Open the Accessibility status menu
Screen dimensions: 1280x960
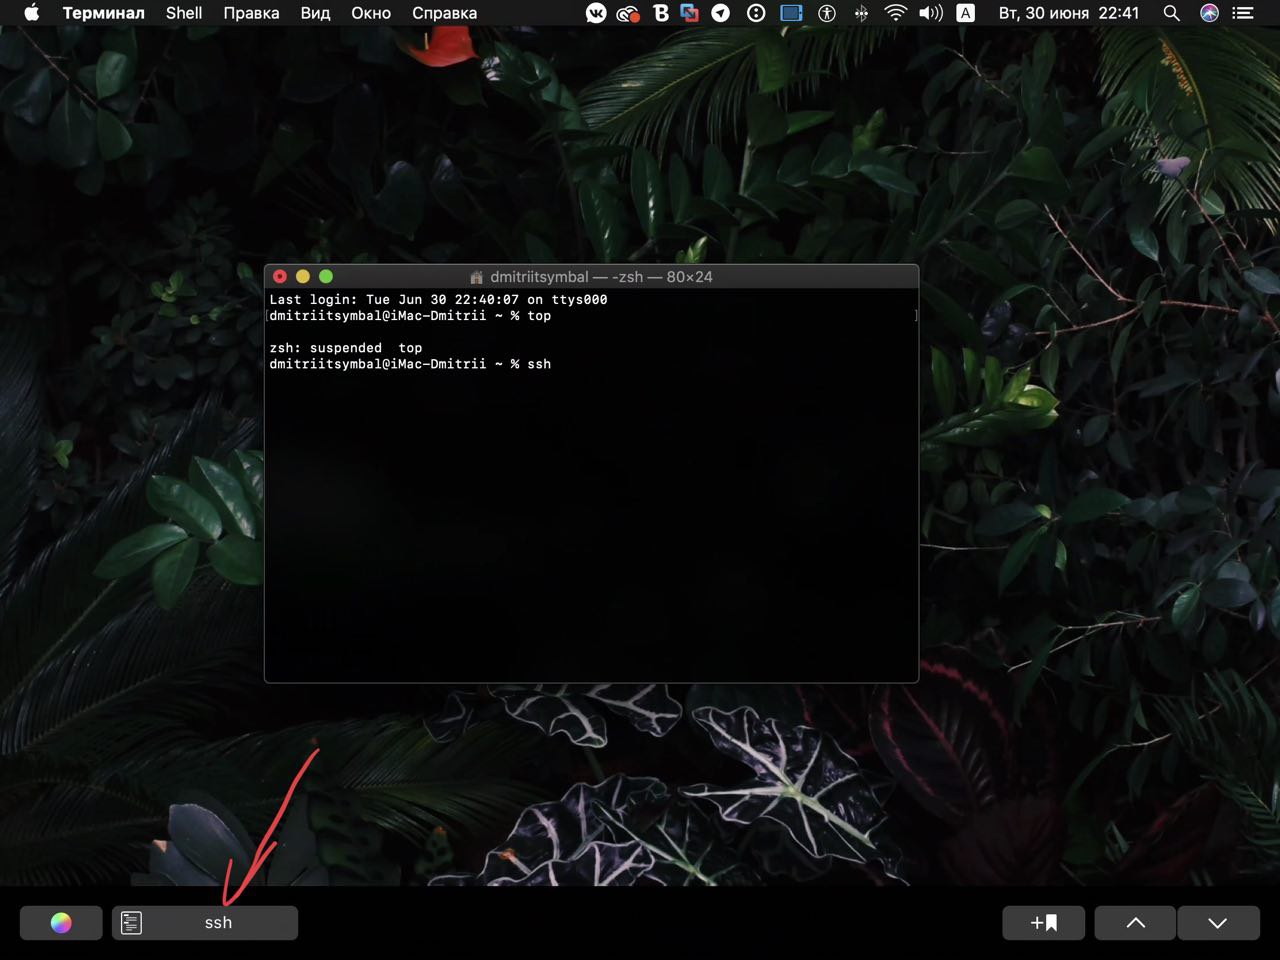827,13
